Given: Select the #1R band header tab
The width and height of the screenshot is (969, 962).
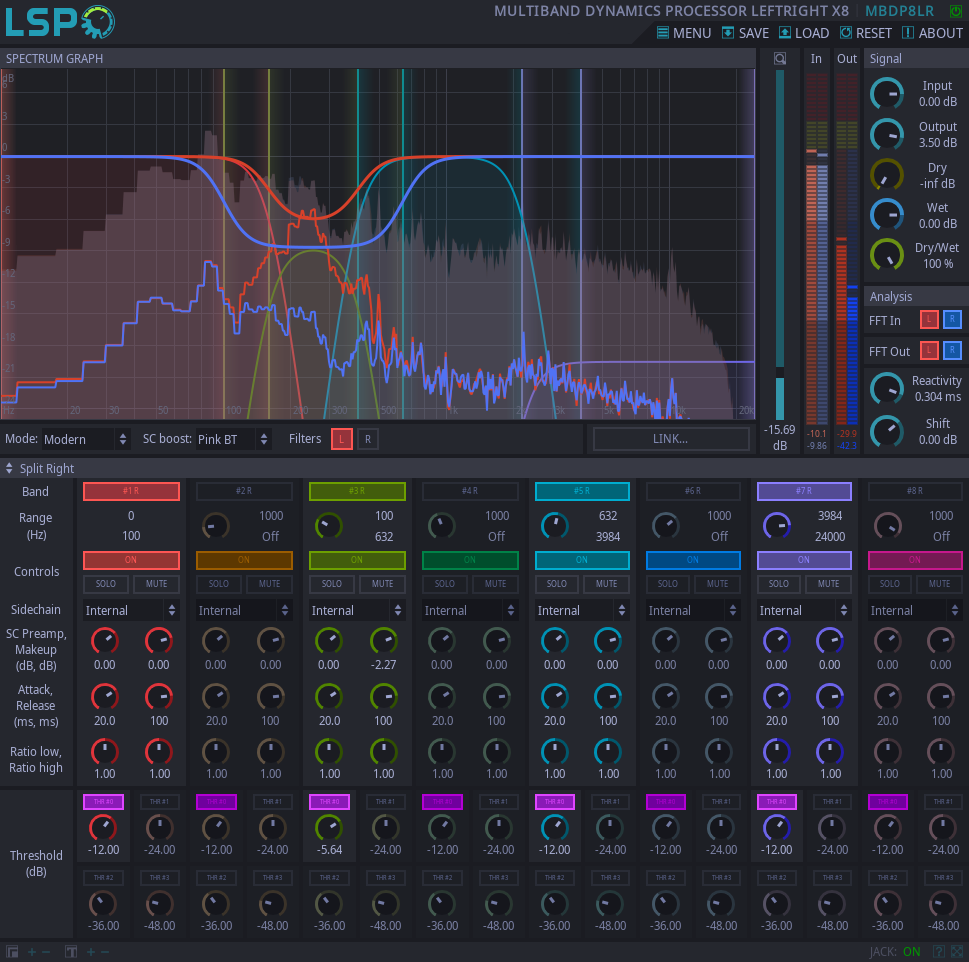Looking at the screenshot, I should pyautogui.click(x=131, y=491).
